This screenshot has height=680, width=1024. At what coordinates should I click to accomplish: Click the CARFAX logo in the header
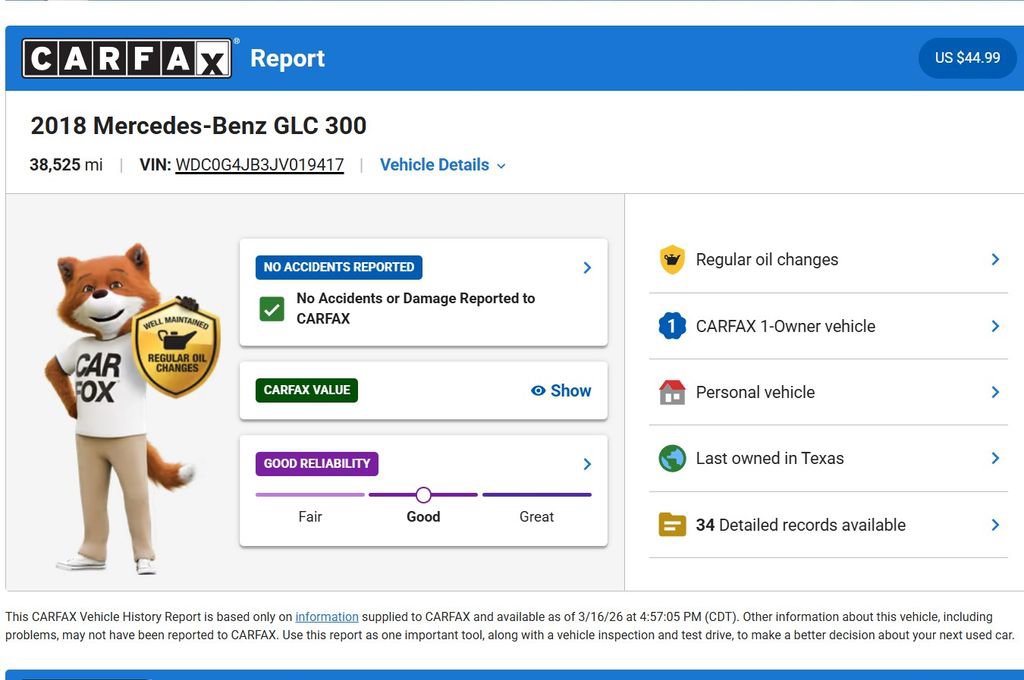pyautogui.click(x=128, y=57)
